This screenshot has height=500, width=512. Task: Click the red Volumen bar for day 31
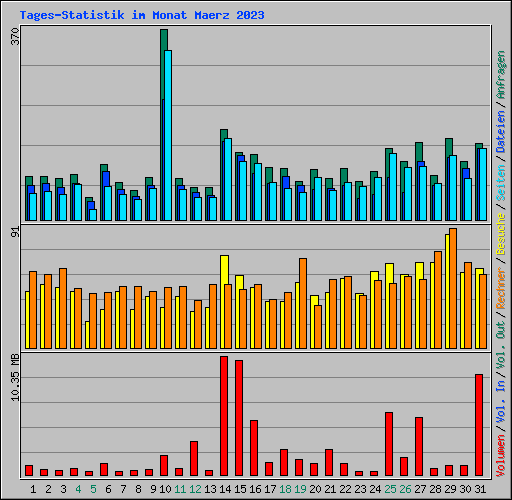pos(479,425)
